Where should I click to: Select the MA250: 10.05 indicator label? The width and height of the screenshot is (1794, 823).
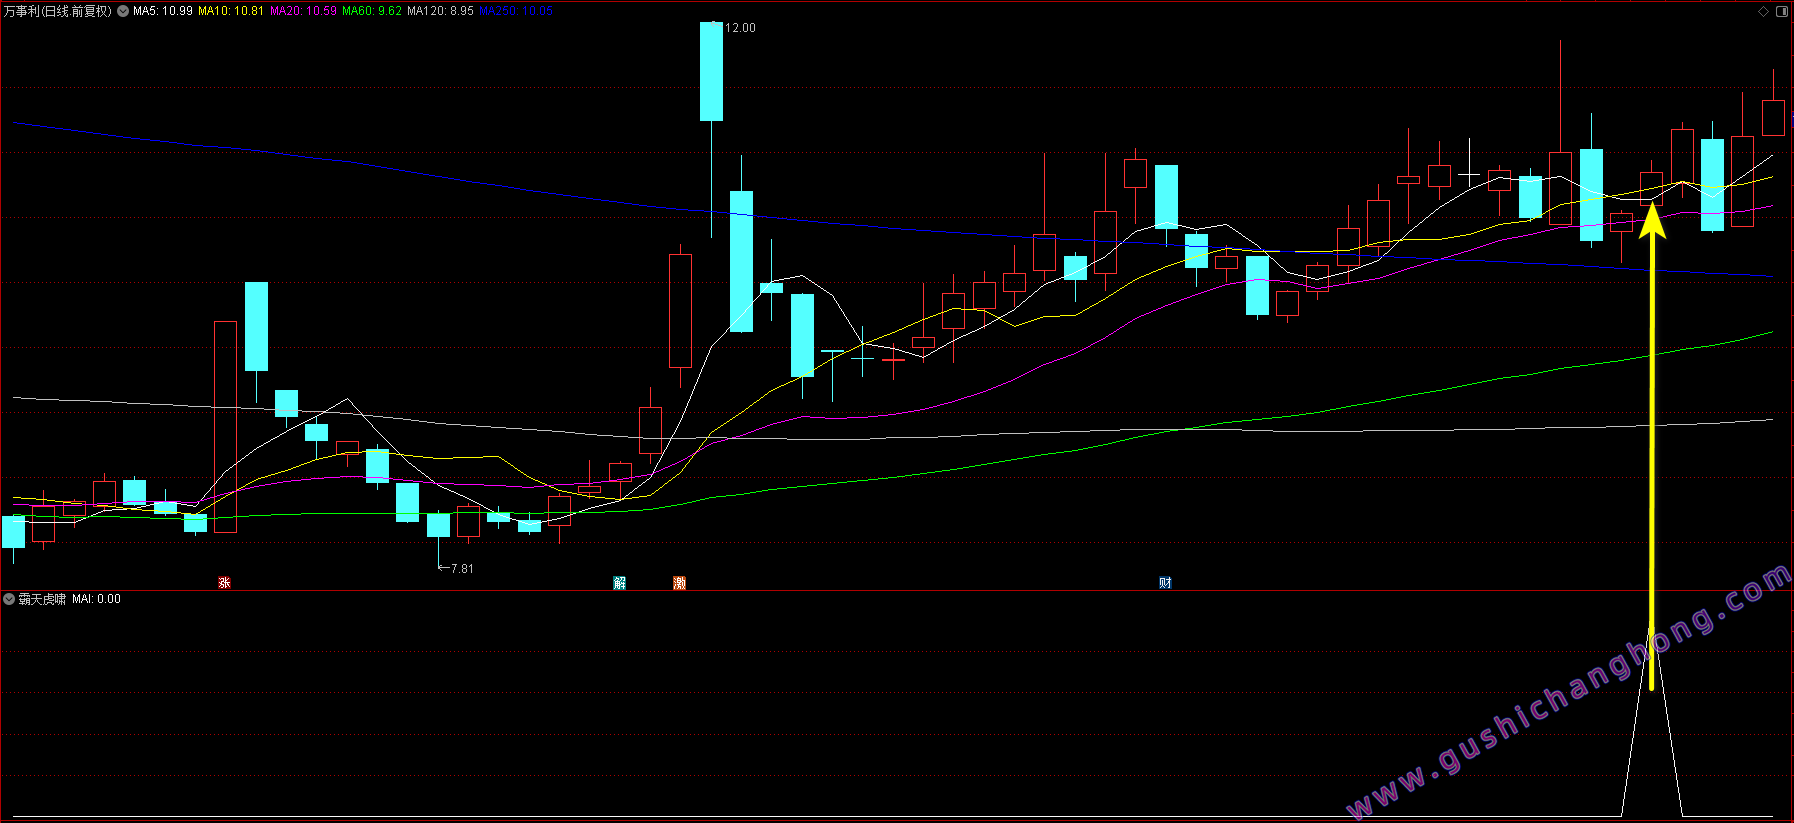tap(516, 11)
